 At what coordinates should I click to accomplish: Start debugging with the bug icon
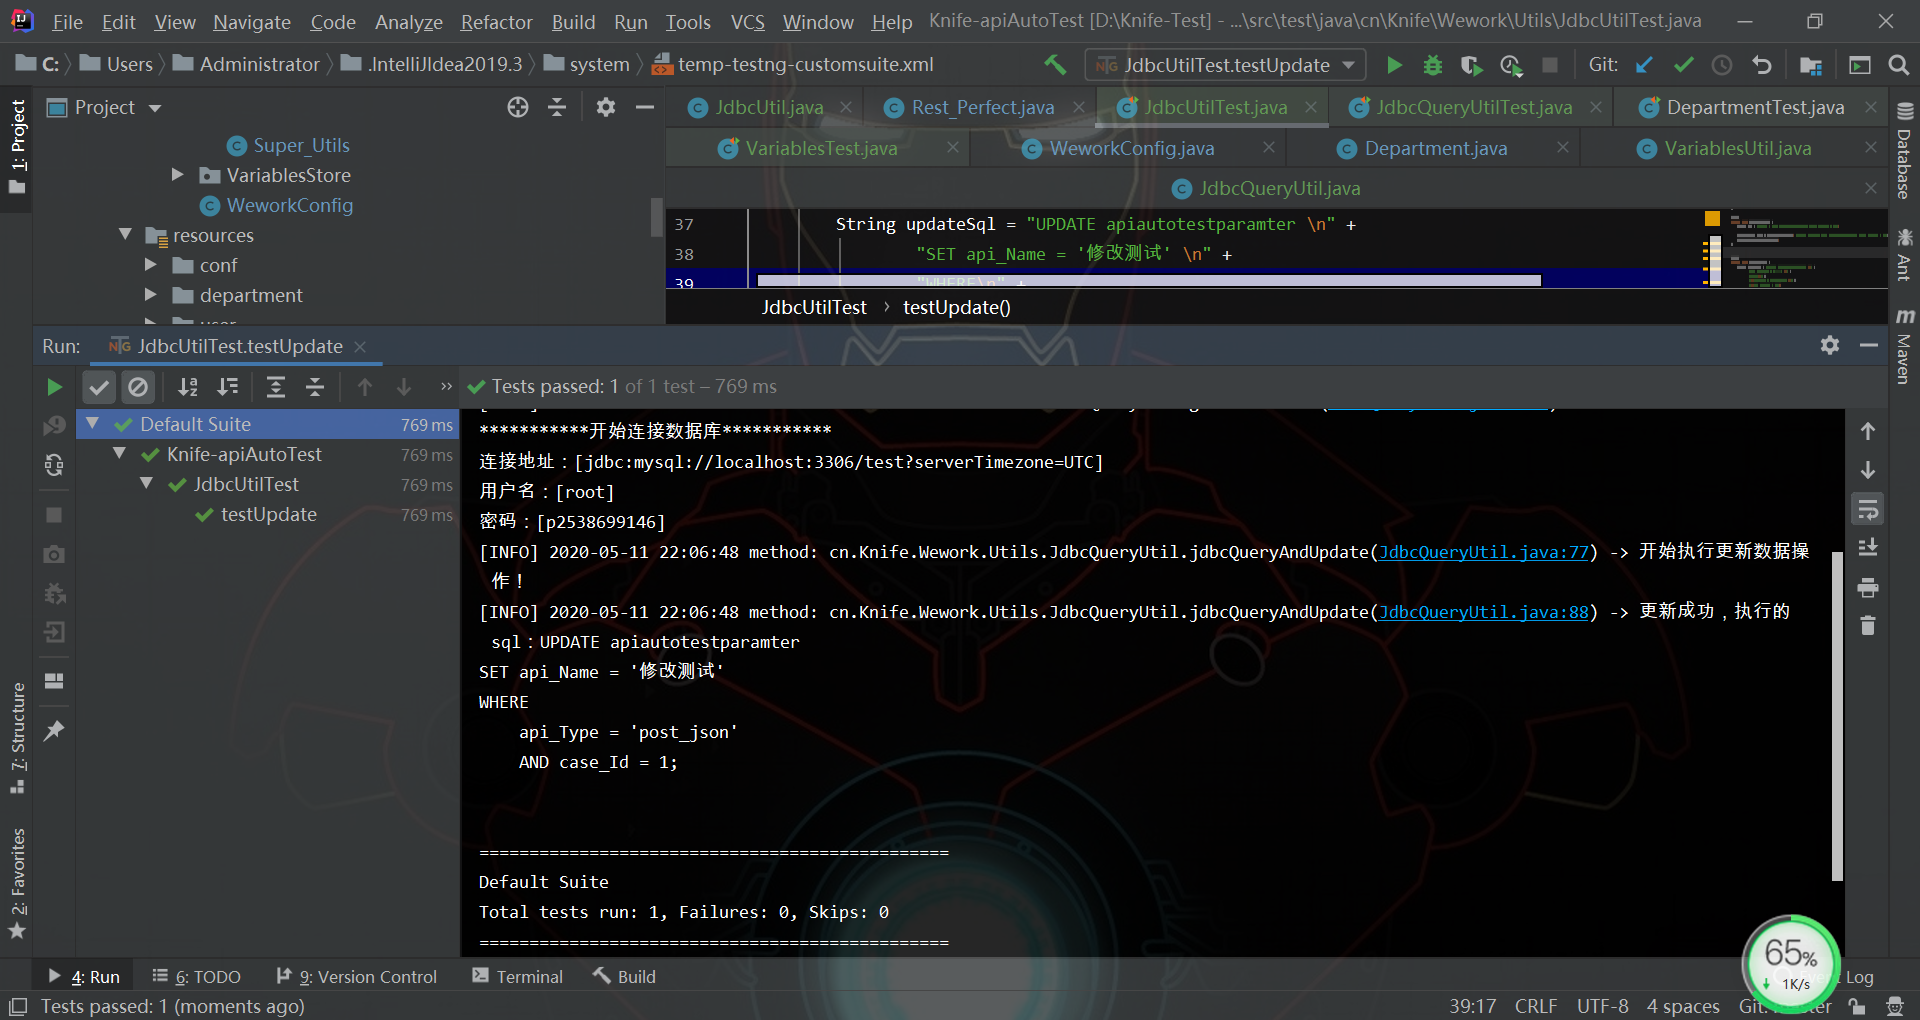tap(1433, 65)
